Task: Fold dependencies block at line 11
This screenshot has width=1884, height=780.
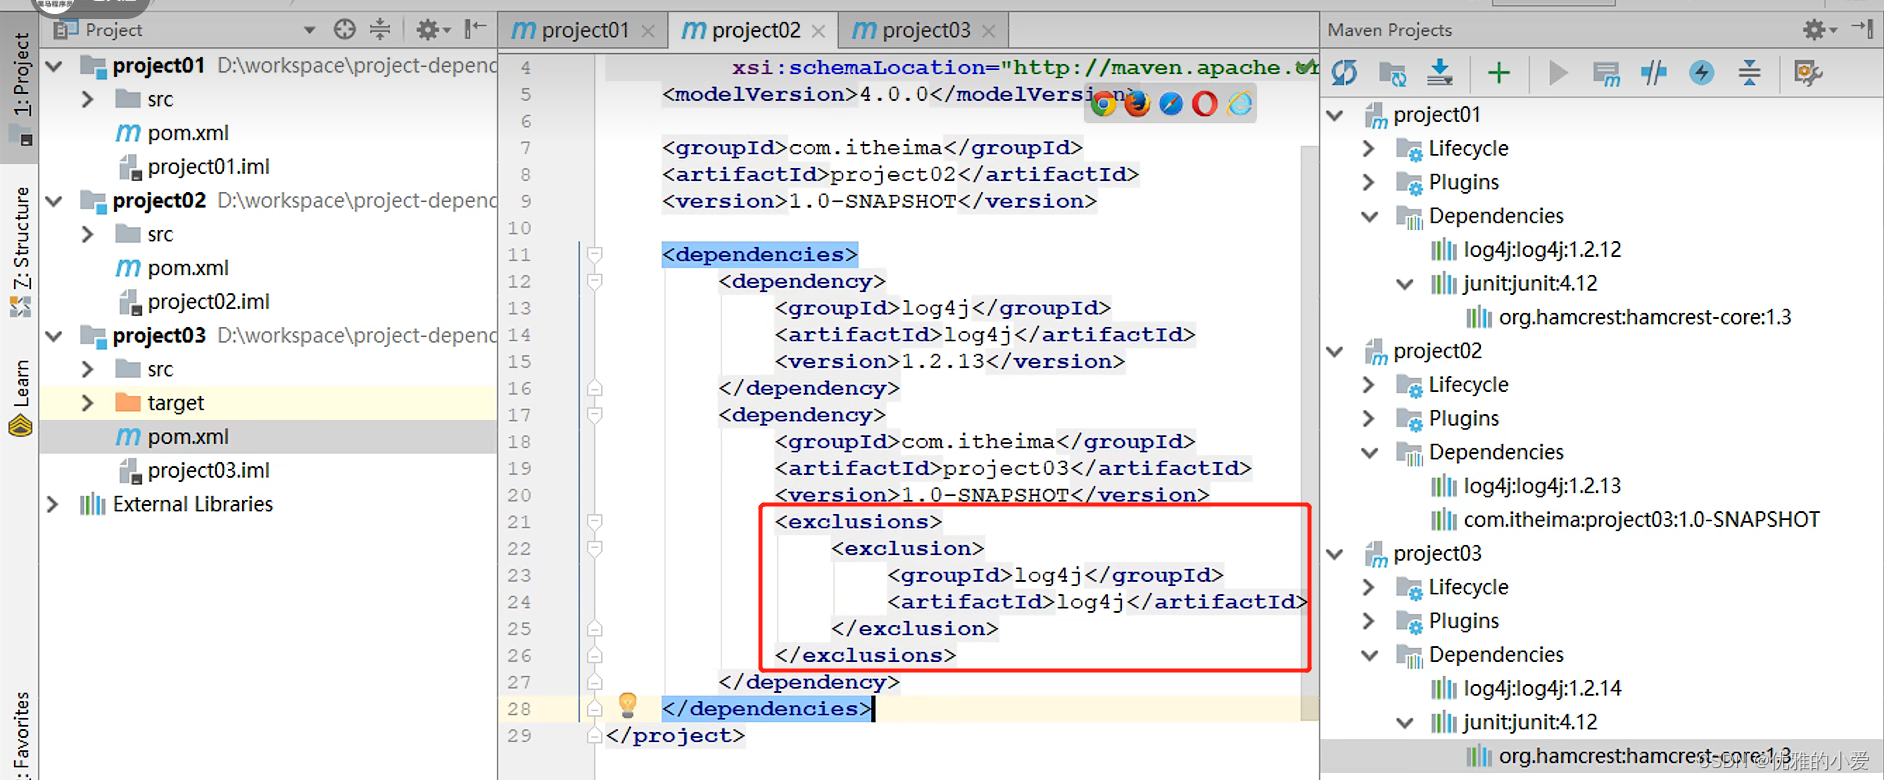Action: (x=595, y=254)
